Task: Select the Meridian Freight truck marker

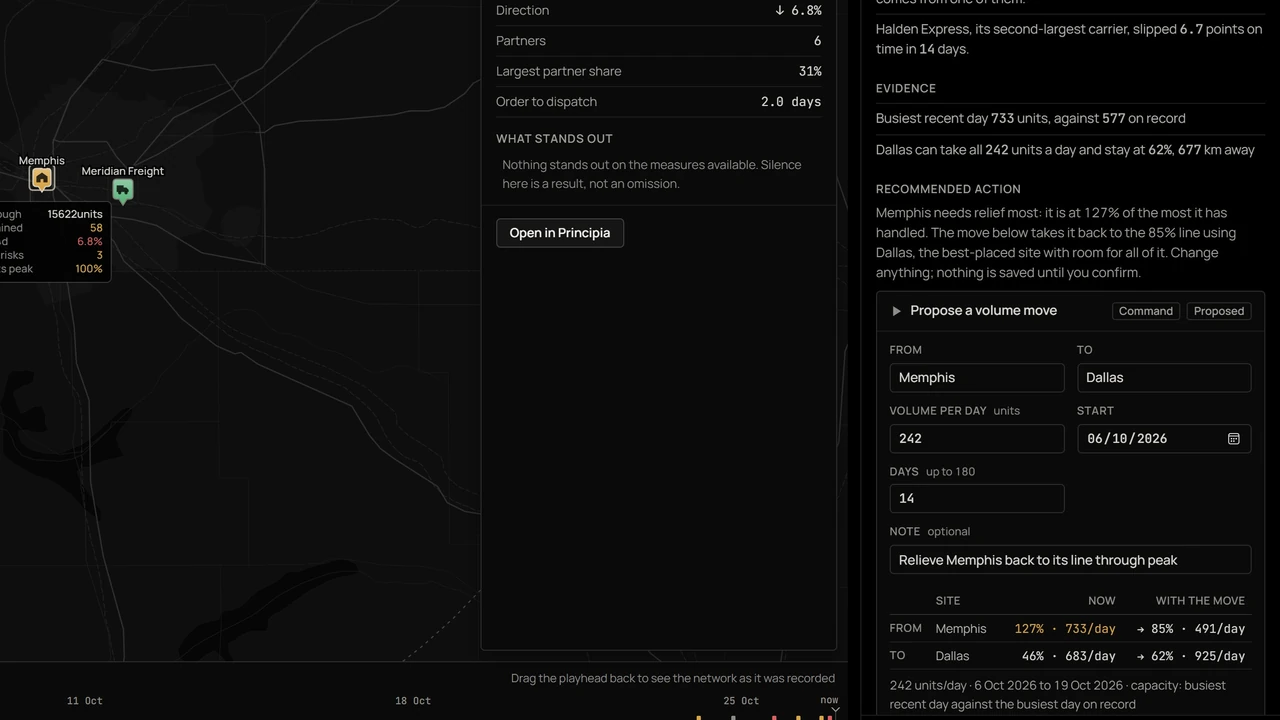Action: pyautogui.click(x=123, y=190)
